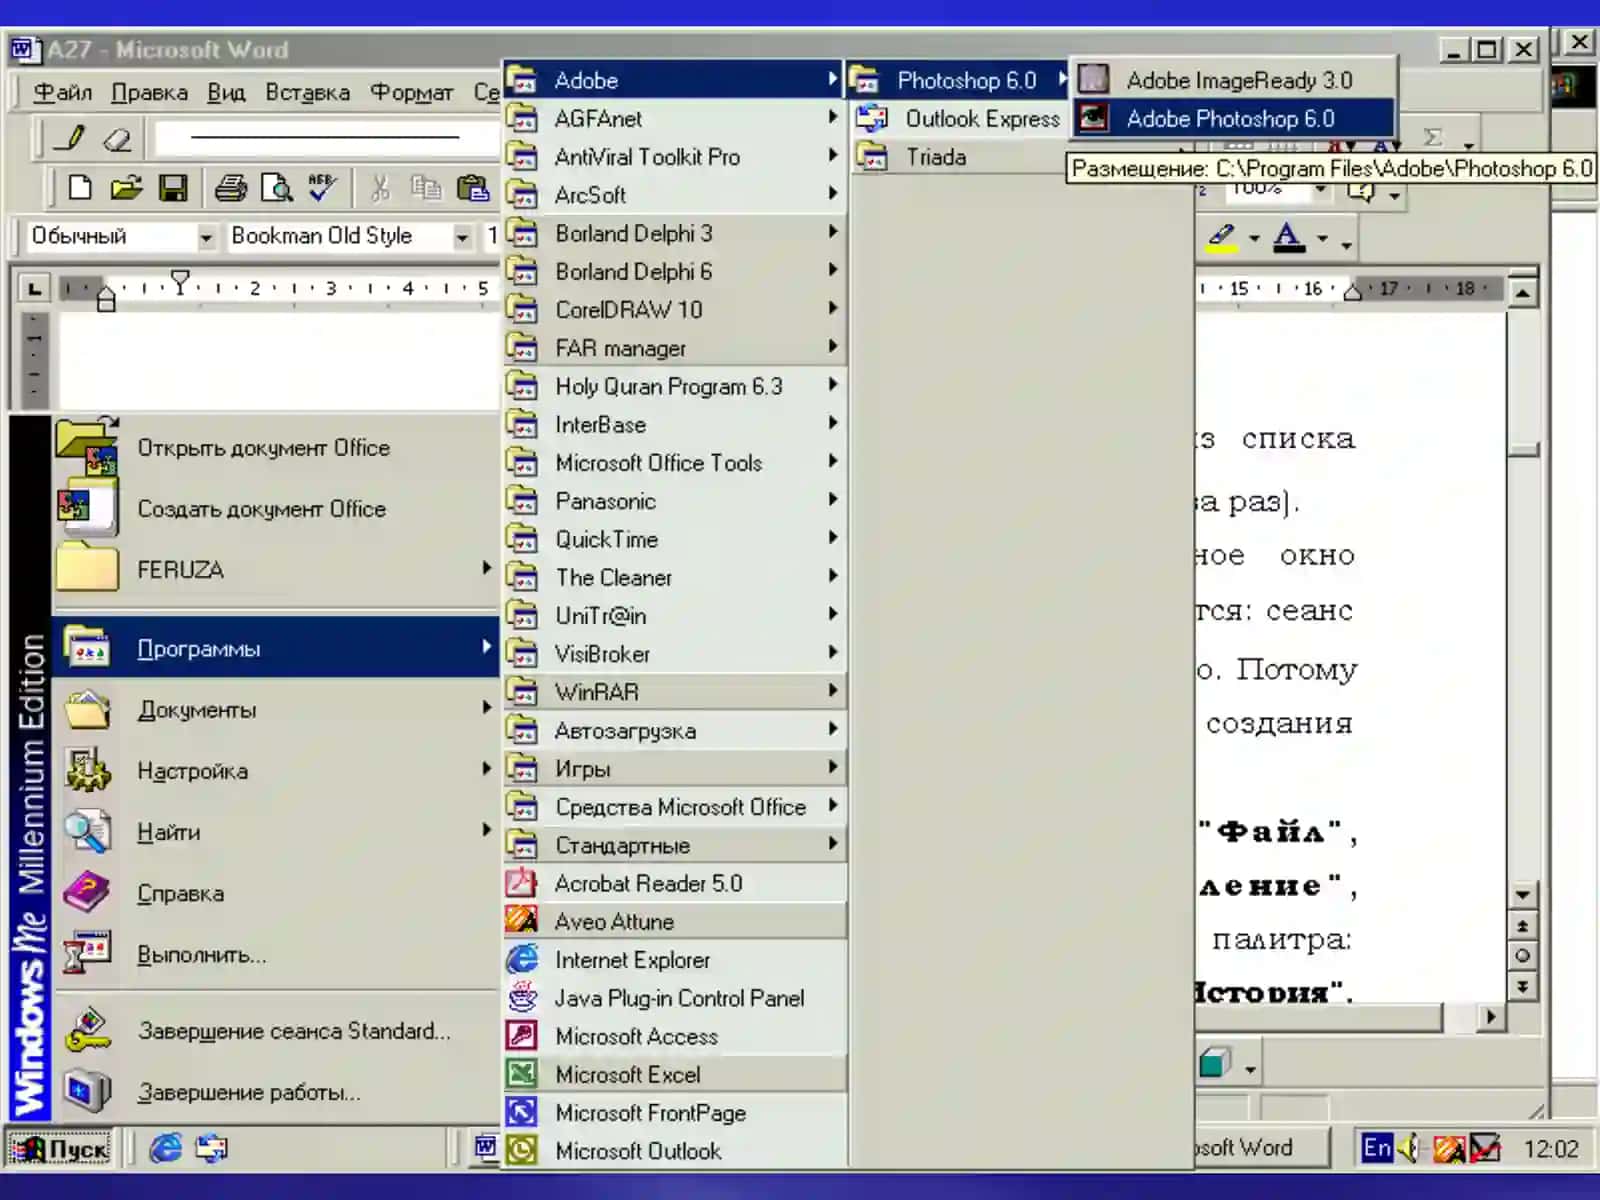Open the FERUZA folder in Start menu
The image size is (1600, 1200).
(277, 570)
